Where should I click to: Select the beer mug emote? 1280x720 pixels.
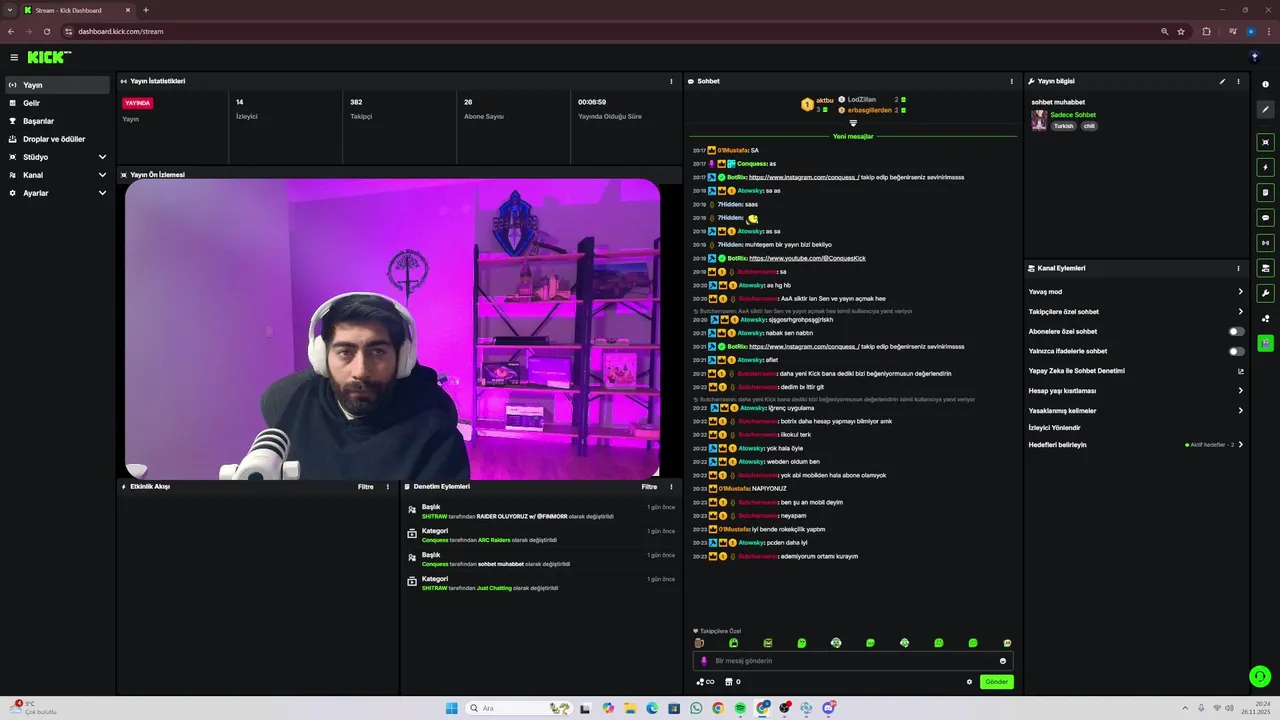[x=699, y=643]
